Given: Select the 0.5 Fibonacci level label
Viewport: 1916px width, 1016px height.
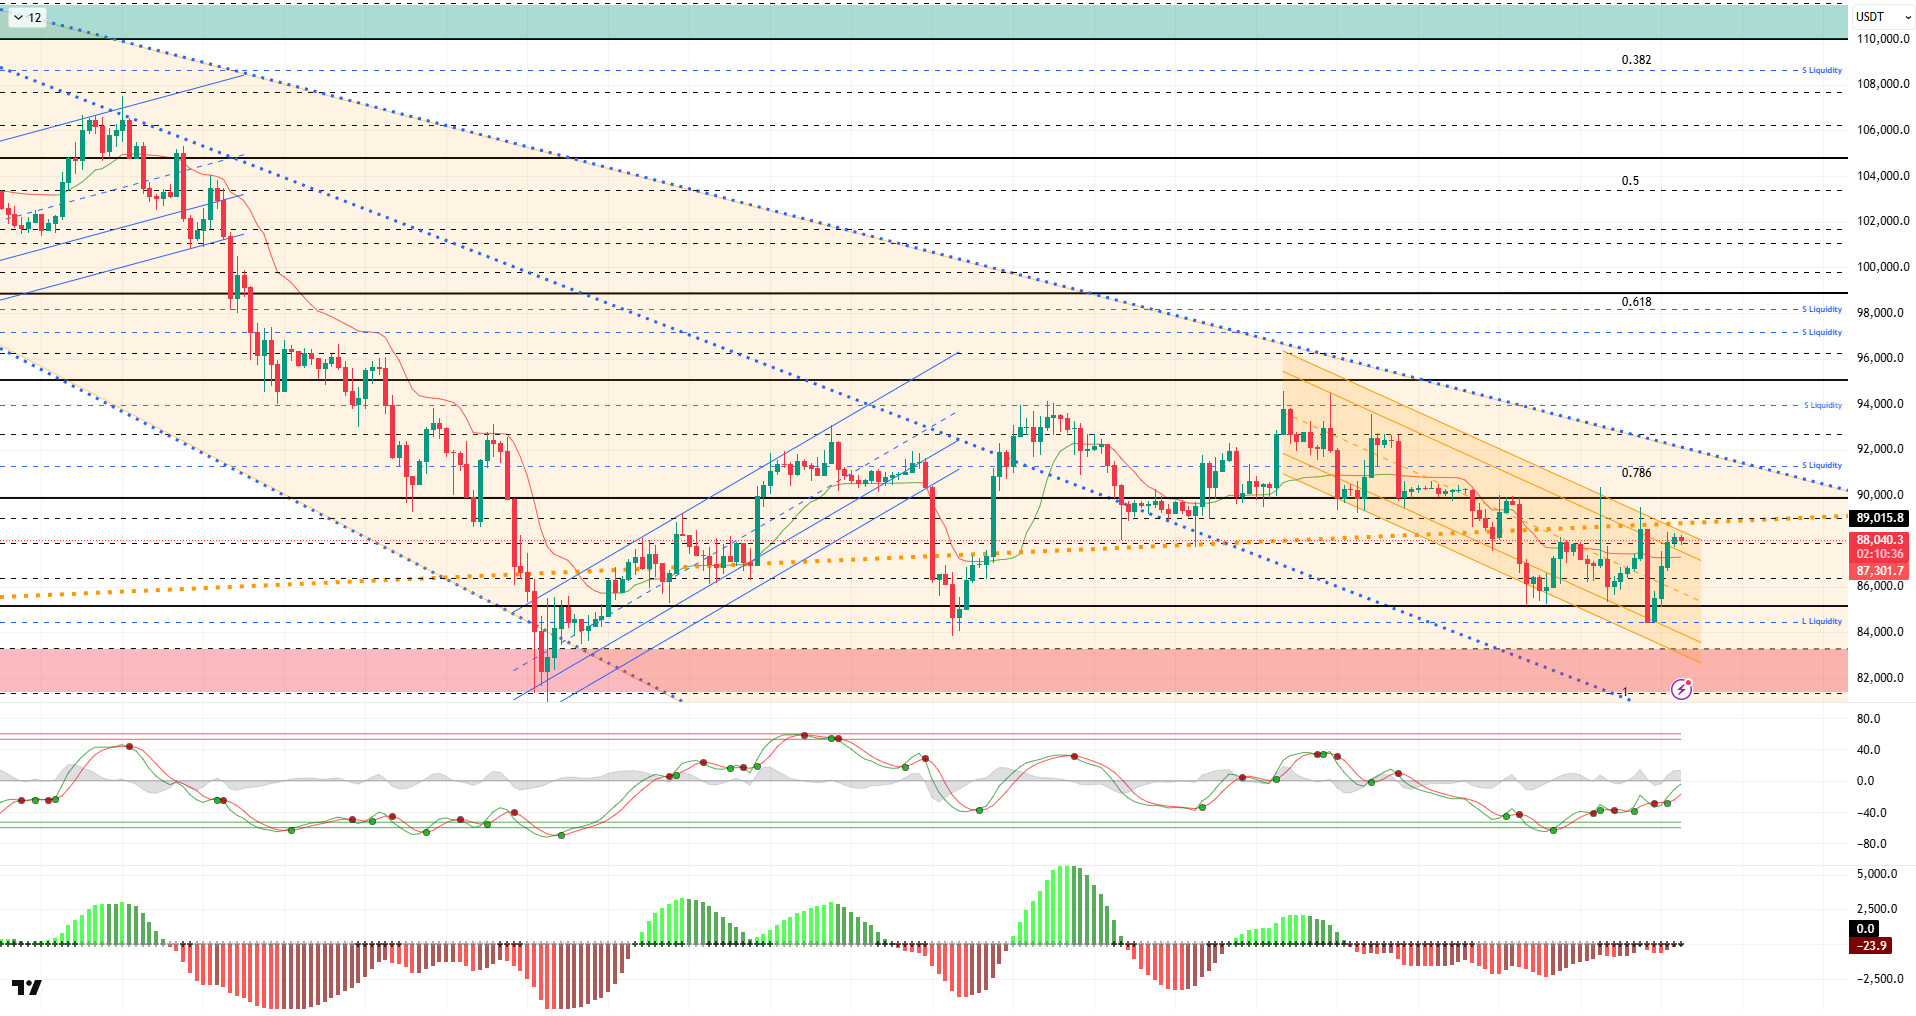Looking at the screenshot, I should 1630,181.
